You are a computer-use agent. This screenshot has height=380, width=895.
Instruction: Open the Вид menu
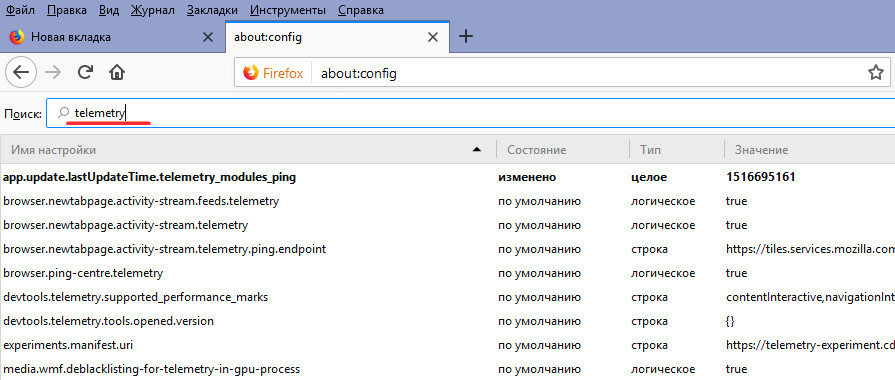click(108, 10)
